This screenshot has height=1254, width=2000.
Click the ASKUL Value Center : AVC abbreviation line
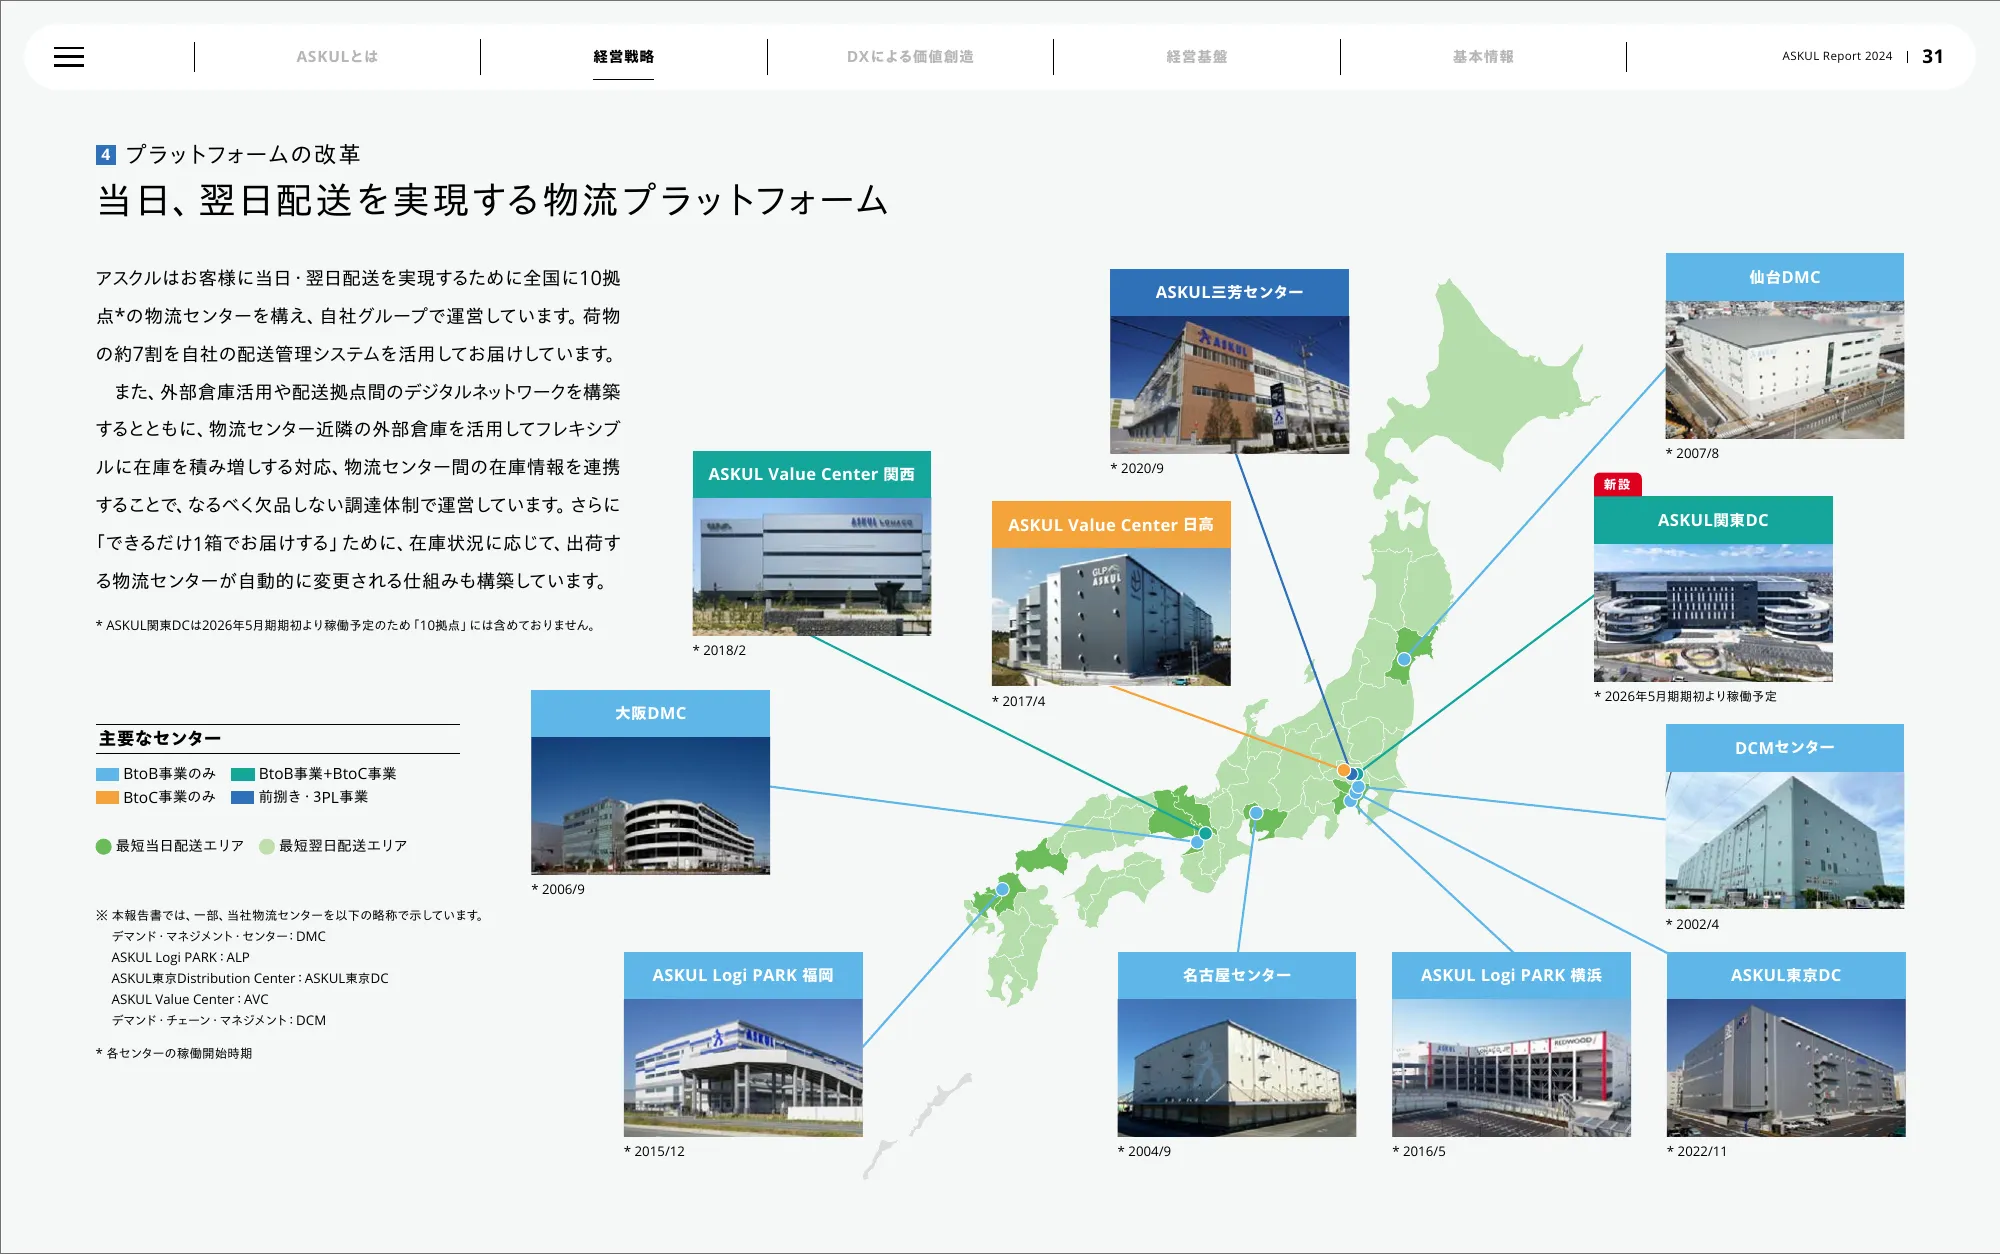[x=190, y=999]
